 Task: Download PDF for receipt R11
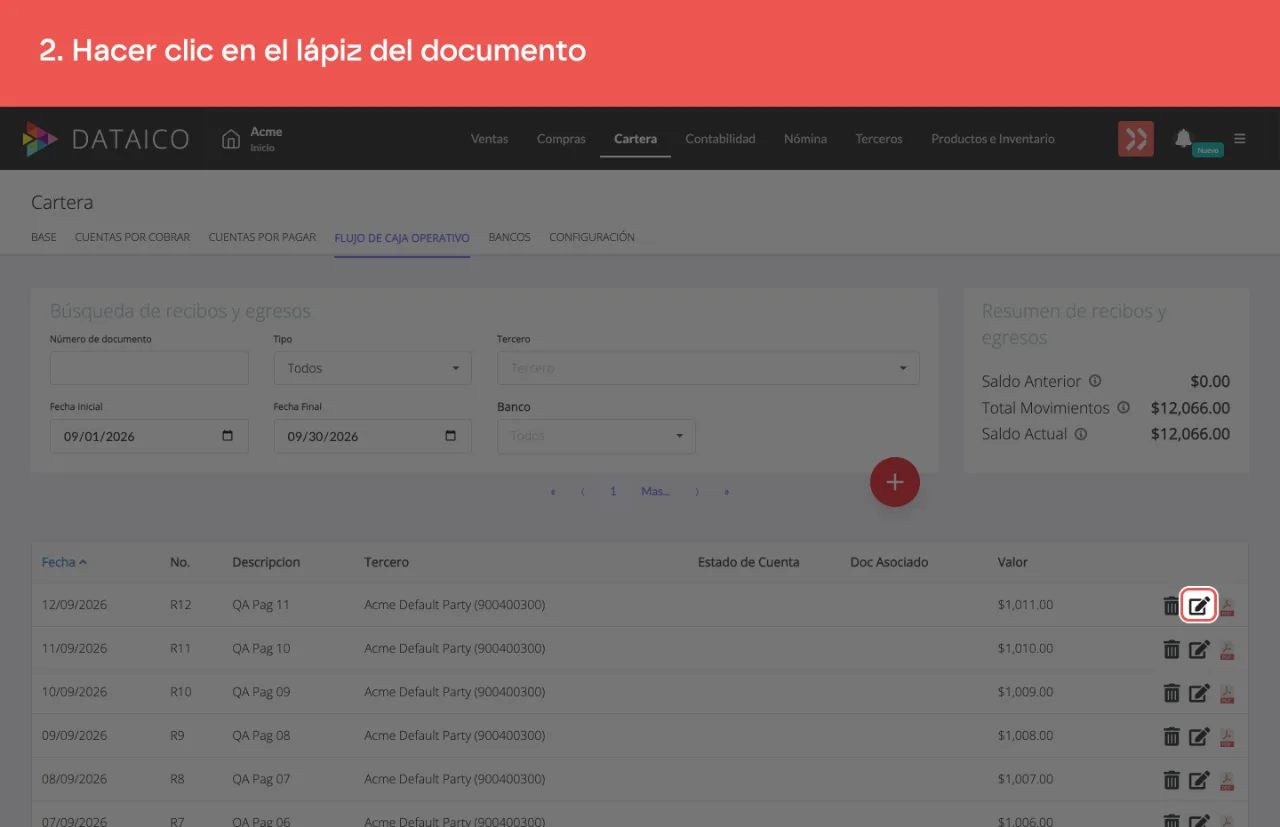pos(1227,649)
